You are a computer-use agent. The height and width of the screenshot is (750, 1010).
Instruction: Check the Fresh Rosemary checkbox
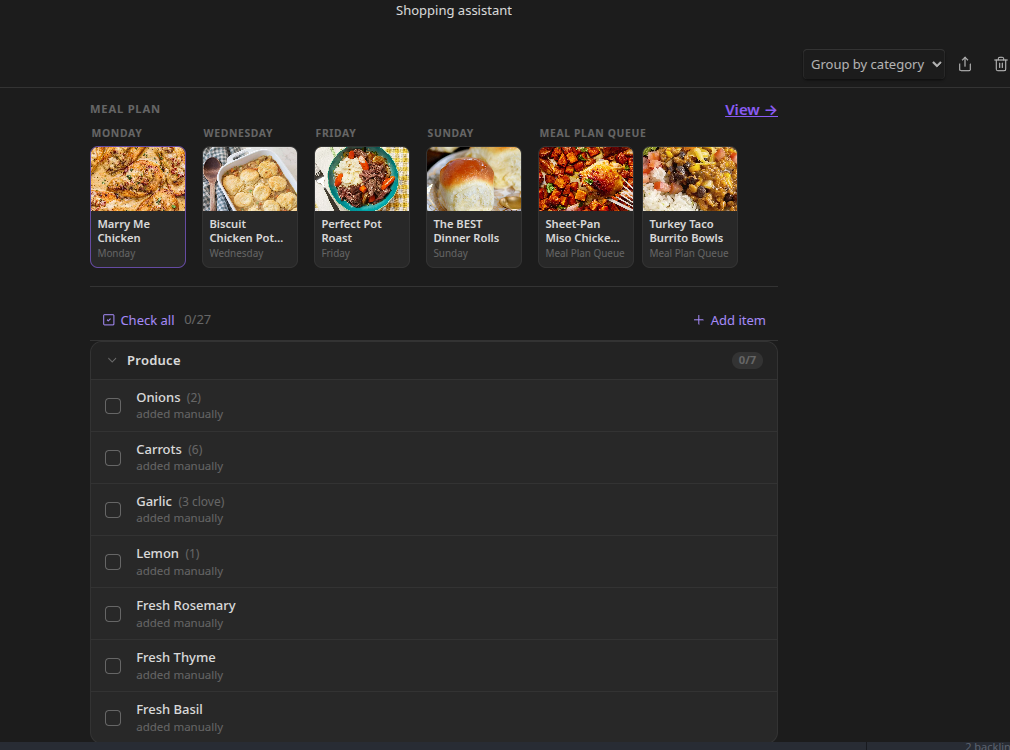coord(113,614)
